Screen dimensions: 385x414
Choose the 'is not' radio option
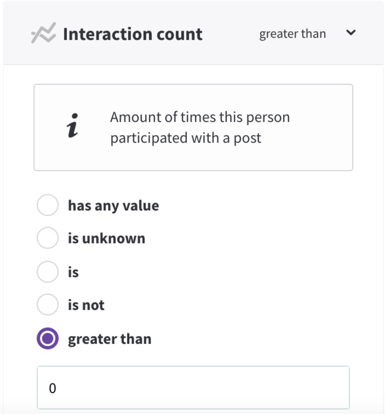[x=48, y=305]
